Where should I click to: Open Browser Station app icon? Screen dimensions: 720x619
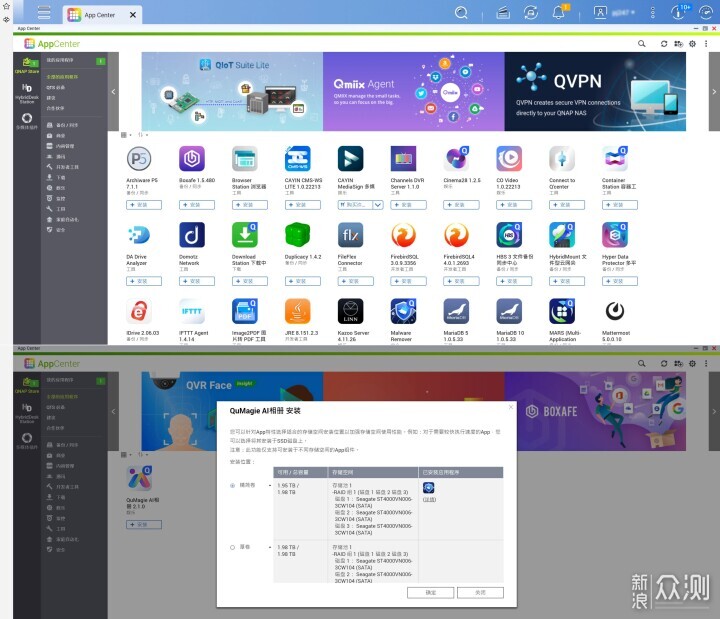tap(245, 159)
